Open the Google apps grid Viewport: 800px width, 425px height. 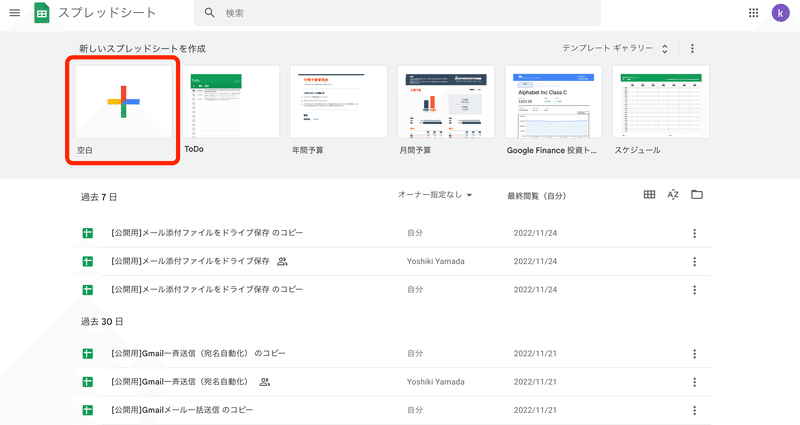753,13
